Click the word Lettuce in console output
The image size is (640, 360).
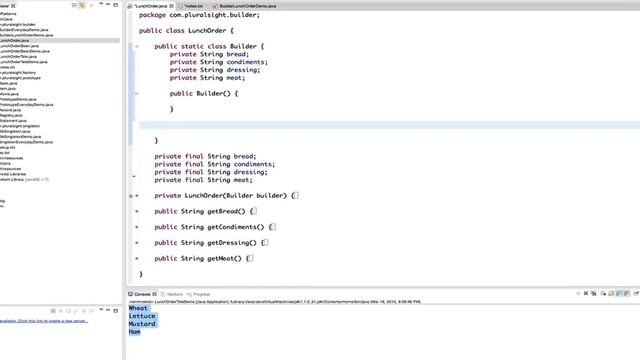click(x=142, y=316)
